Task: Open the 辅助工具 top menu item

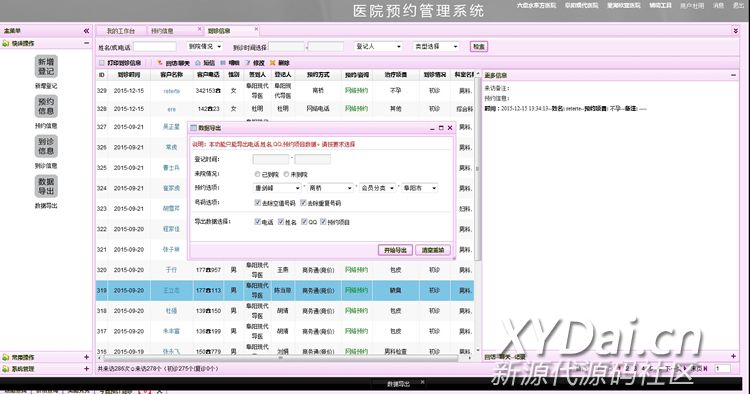Action: [661, 5]
